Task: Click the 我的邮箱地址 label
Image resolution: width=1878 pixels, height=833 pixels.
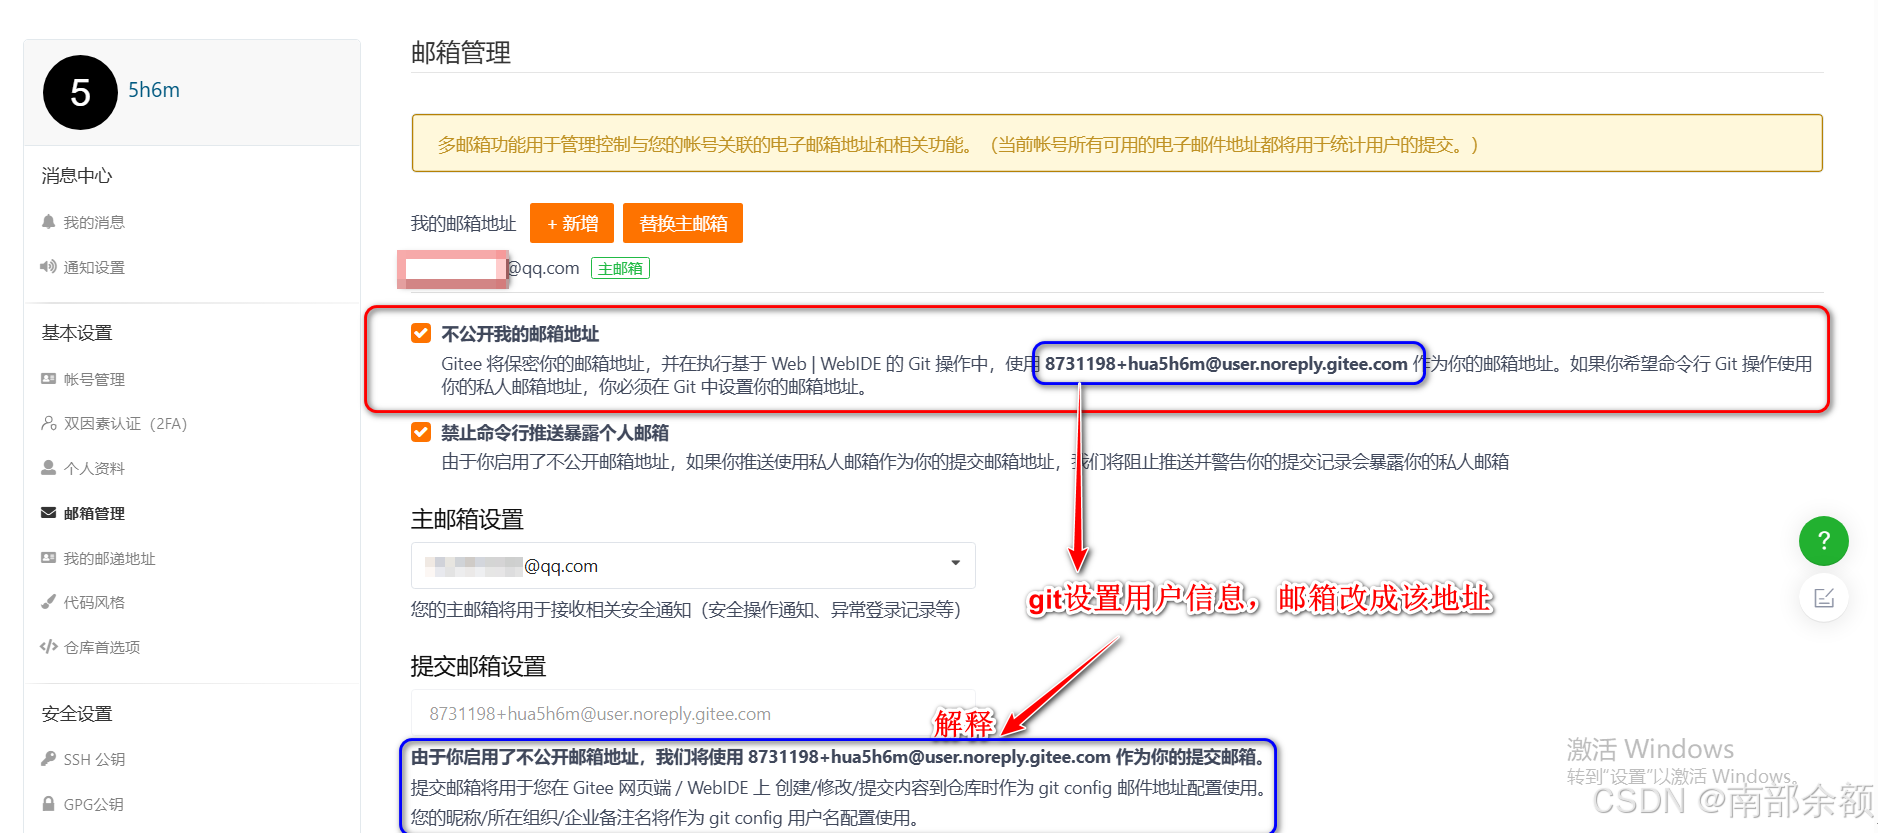Action: [463, 223]
